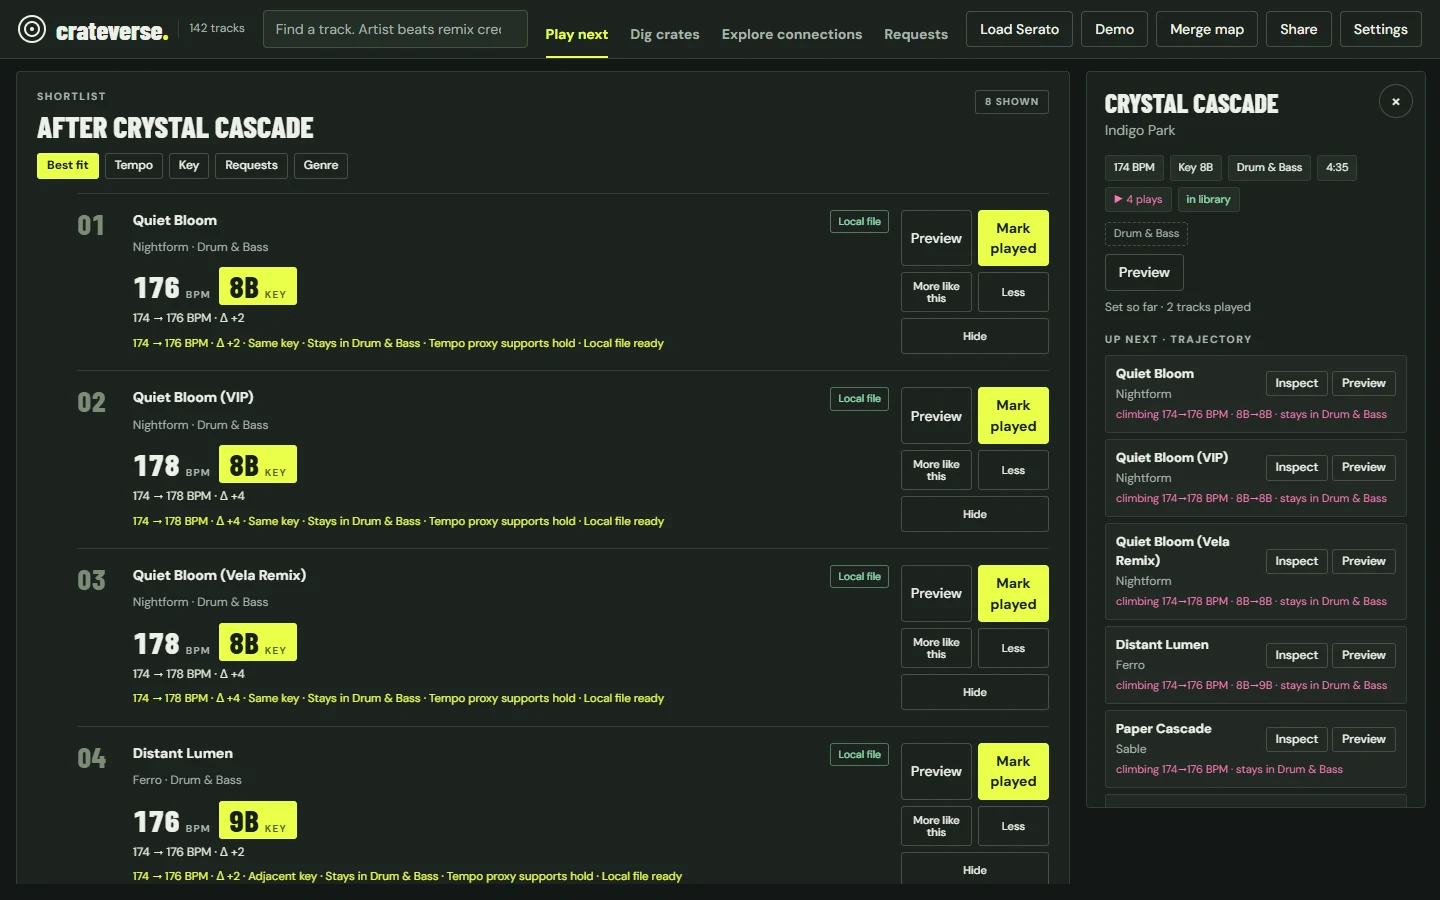Sort shortlist by Best fit
Screen dimensions: 1440x900
[68, 165]
